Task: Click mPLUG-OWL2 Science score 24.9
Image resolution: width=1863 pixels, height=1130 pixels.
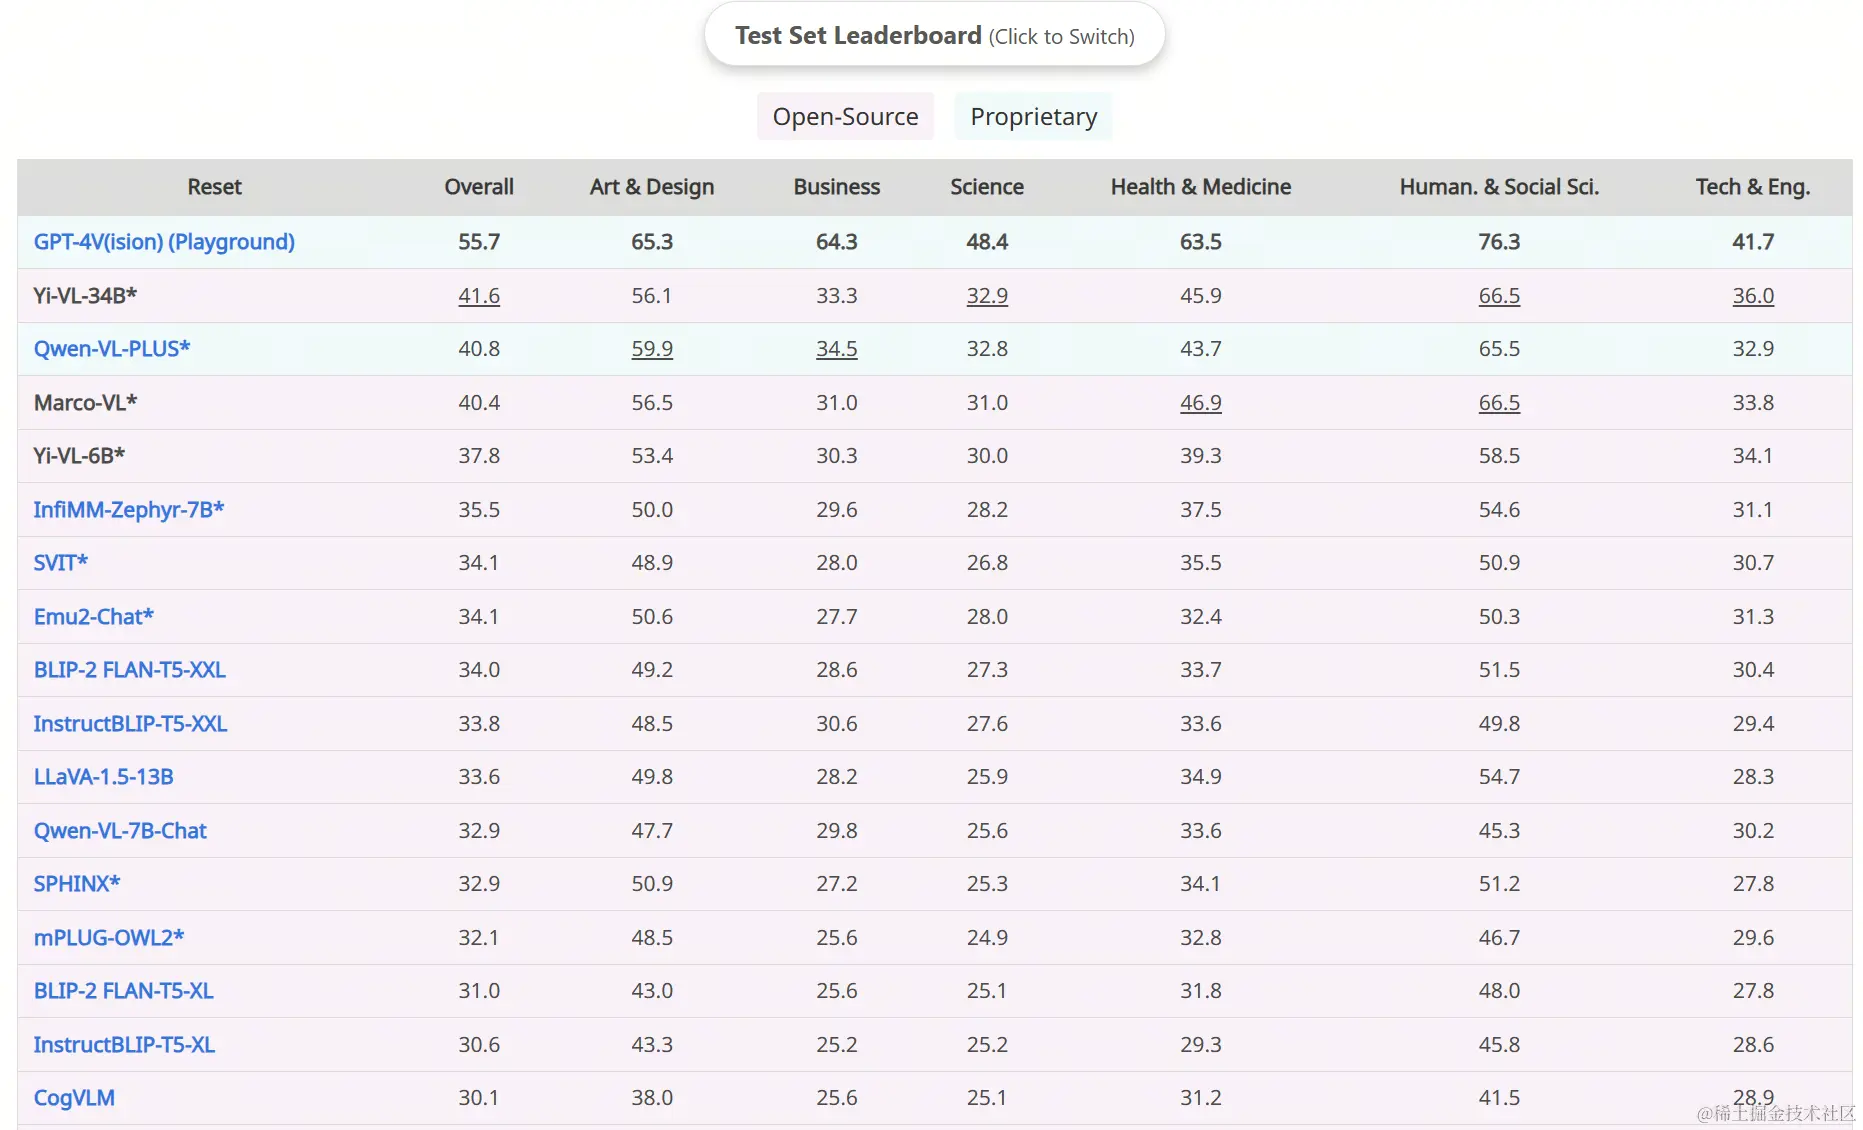Action: (x=987, y=938)
